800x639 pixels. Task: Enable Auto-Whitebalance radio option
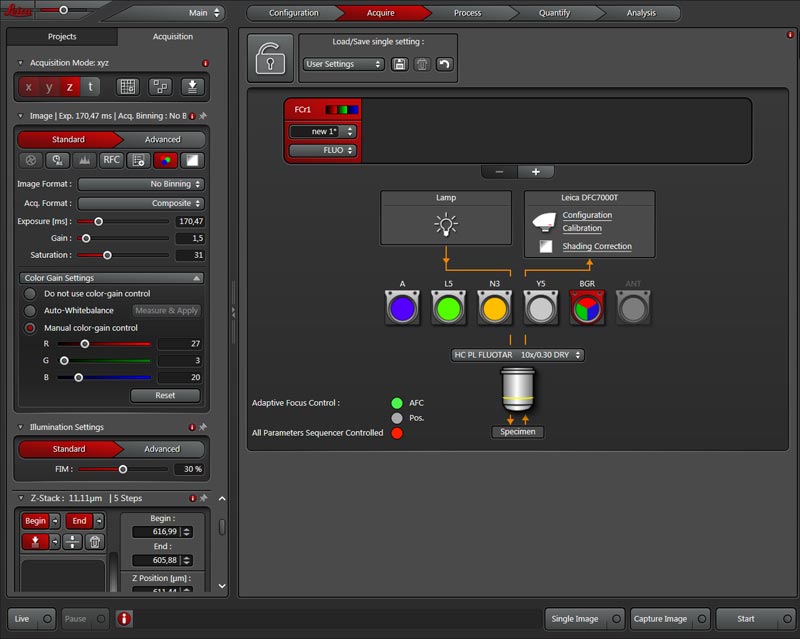pos(30,311)
